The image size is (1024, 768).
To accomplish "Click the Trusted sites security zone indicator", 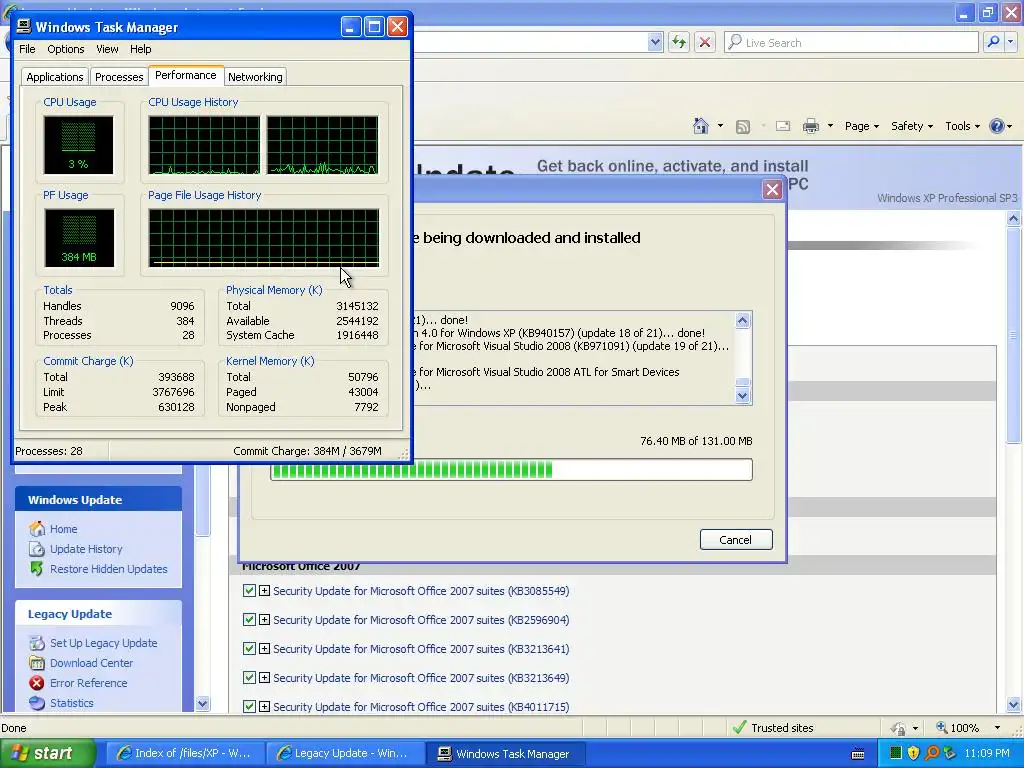I will (x=773, y=728).
